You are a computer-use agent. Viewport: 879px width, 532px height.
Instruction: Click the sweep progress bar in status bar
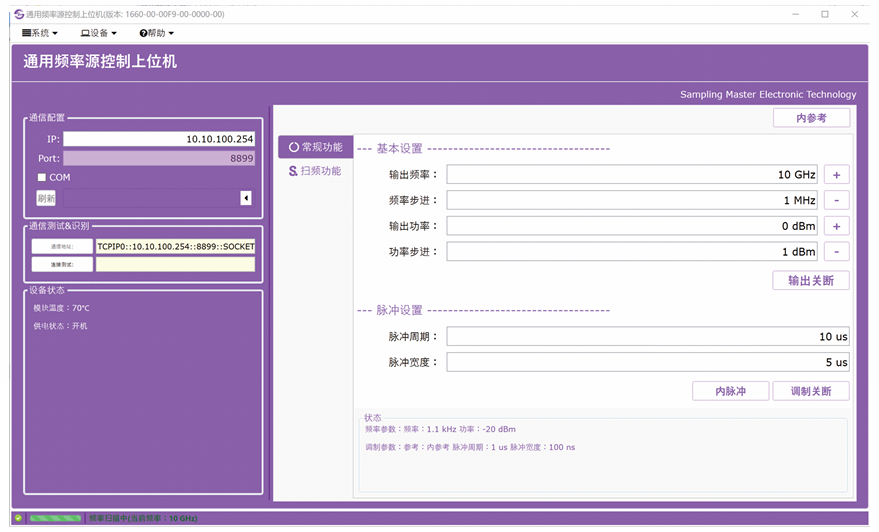(x=55, y=518)
